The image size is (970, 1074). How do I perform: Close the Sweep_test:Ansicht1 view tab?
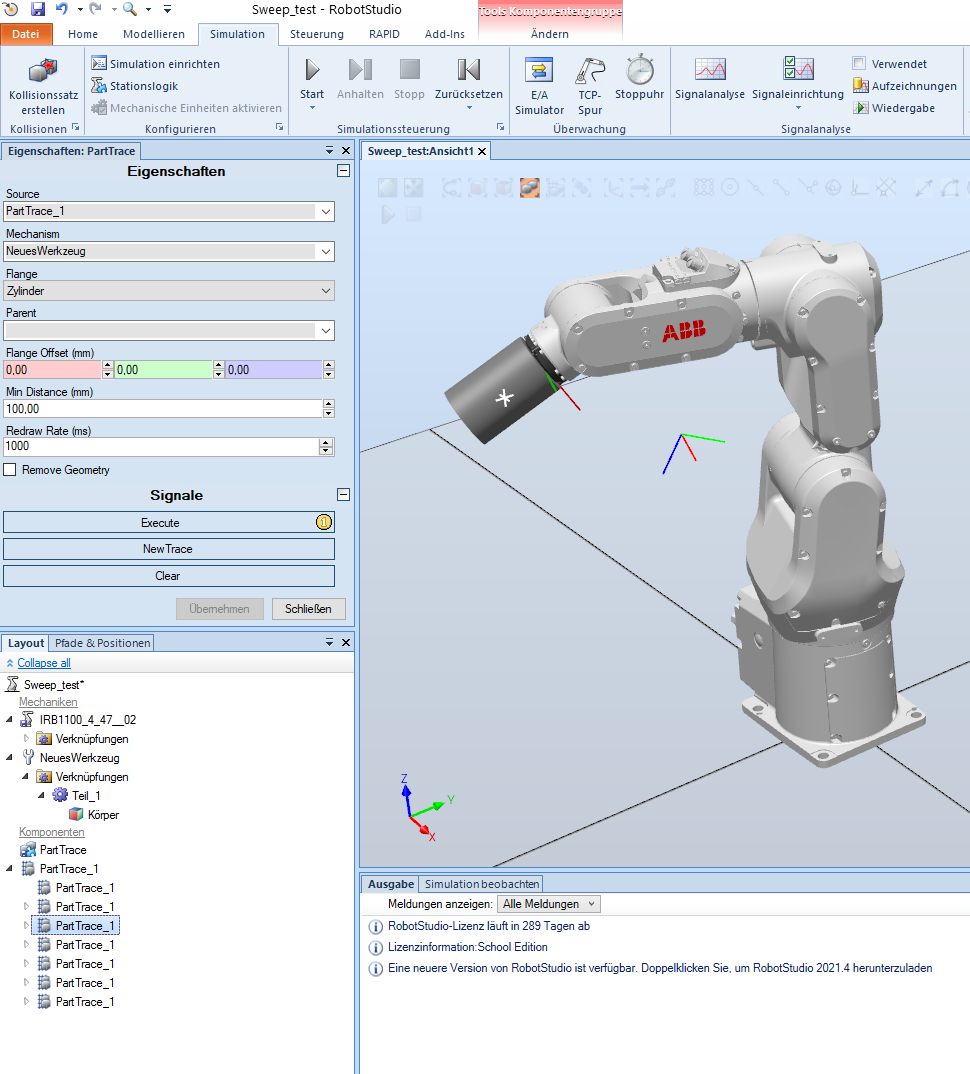482,151
